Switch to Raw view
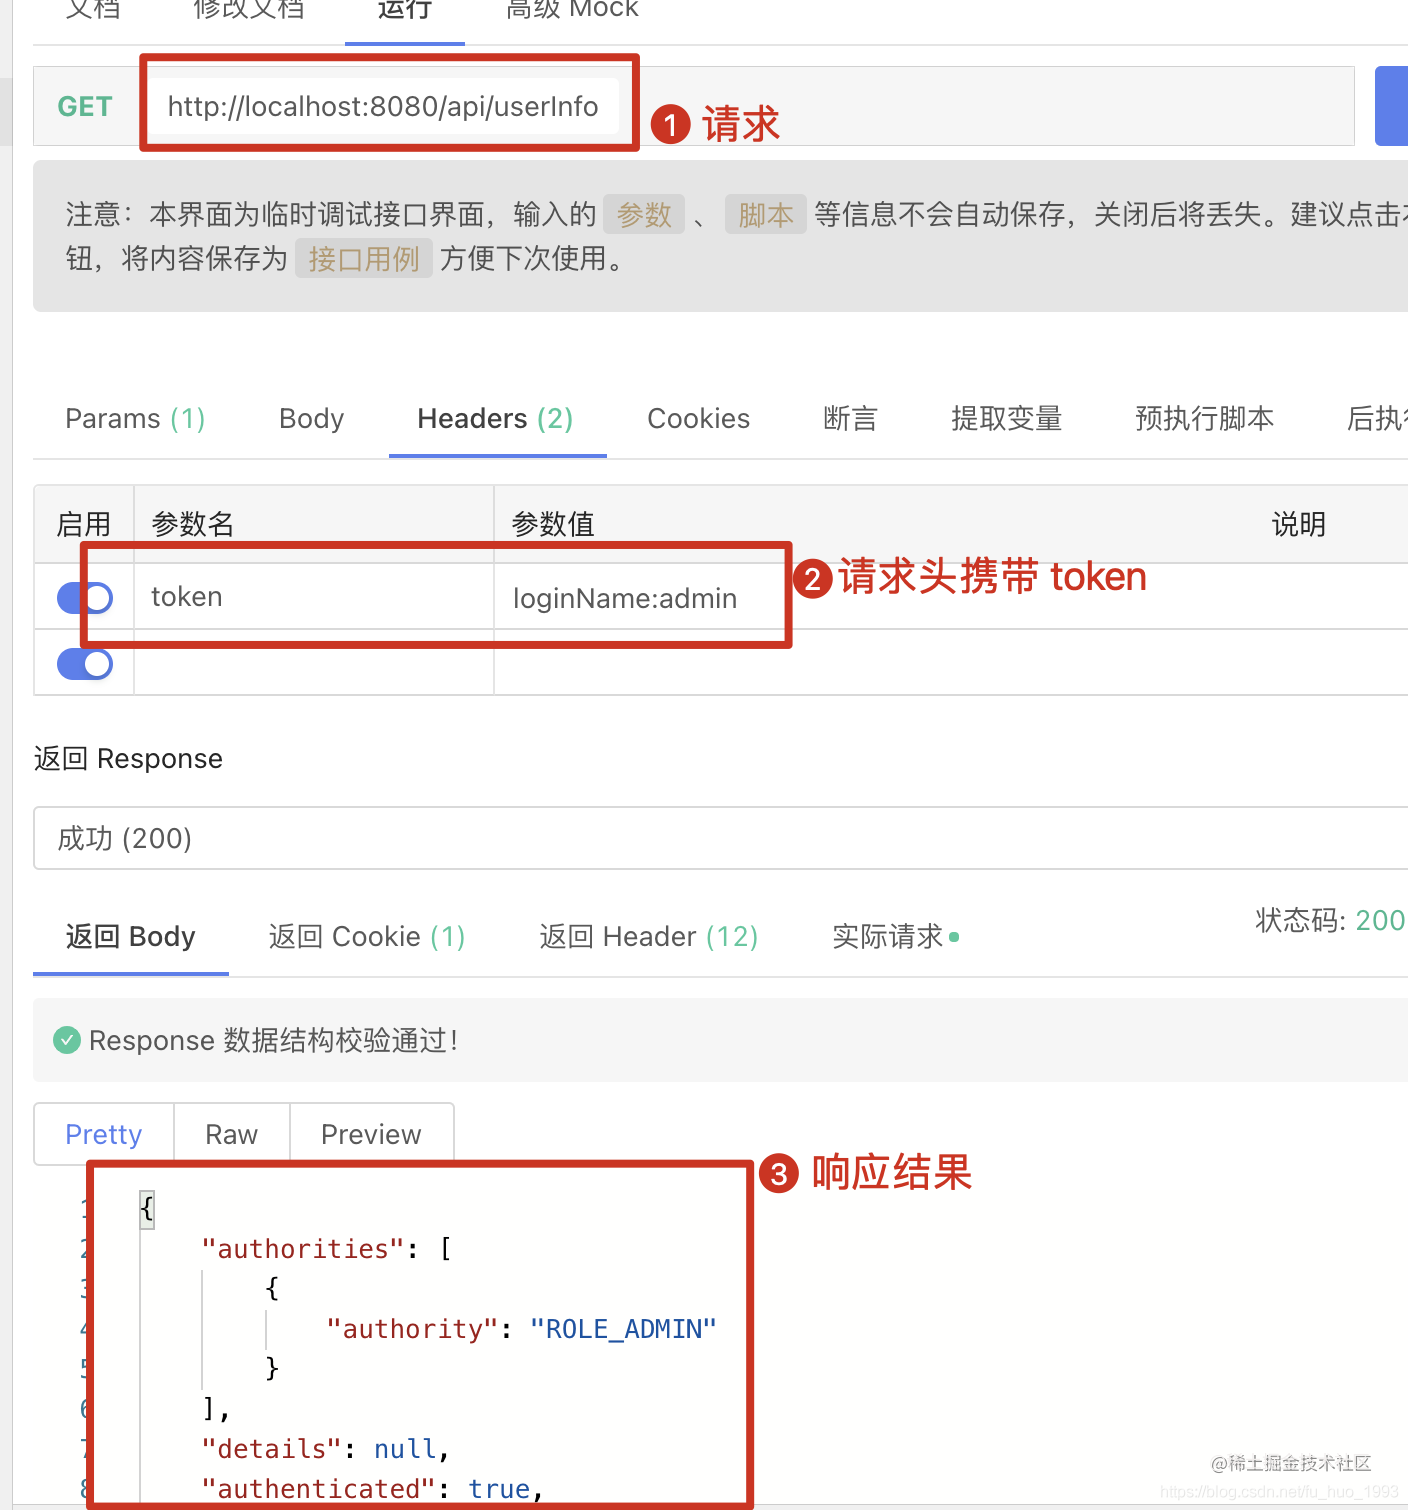Image resolution: width=1408 pixels, height=1510 pixels. (232, 1134)
